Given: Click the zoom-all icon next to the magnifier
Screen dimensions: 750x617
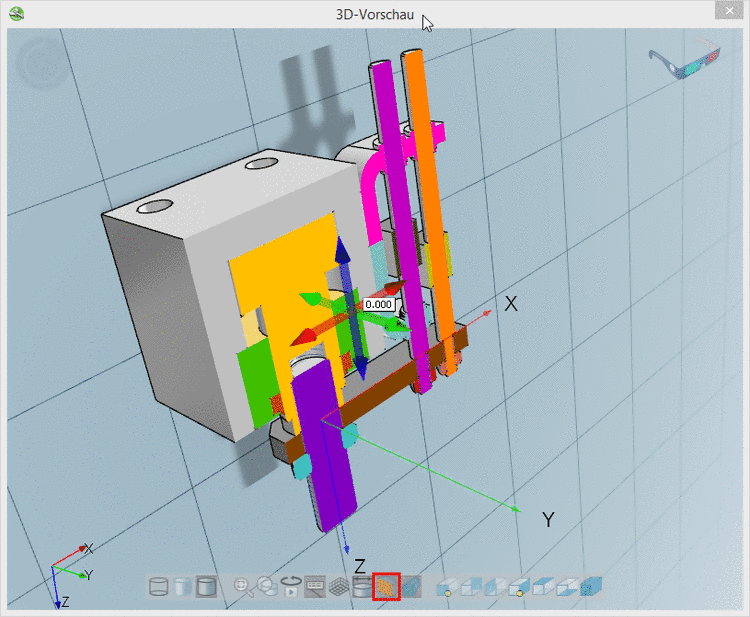Looking at the screenshot, I should (267, 587).
